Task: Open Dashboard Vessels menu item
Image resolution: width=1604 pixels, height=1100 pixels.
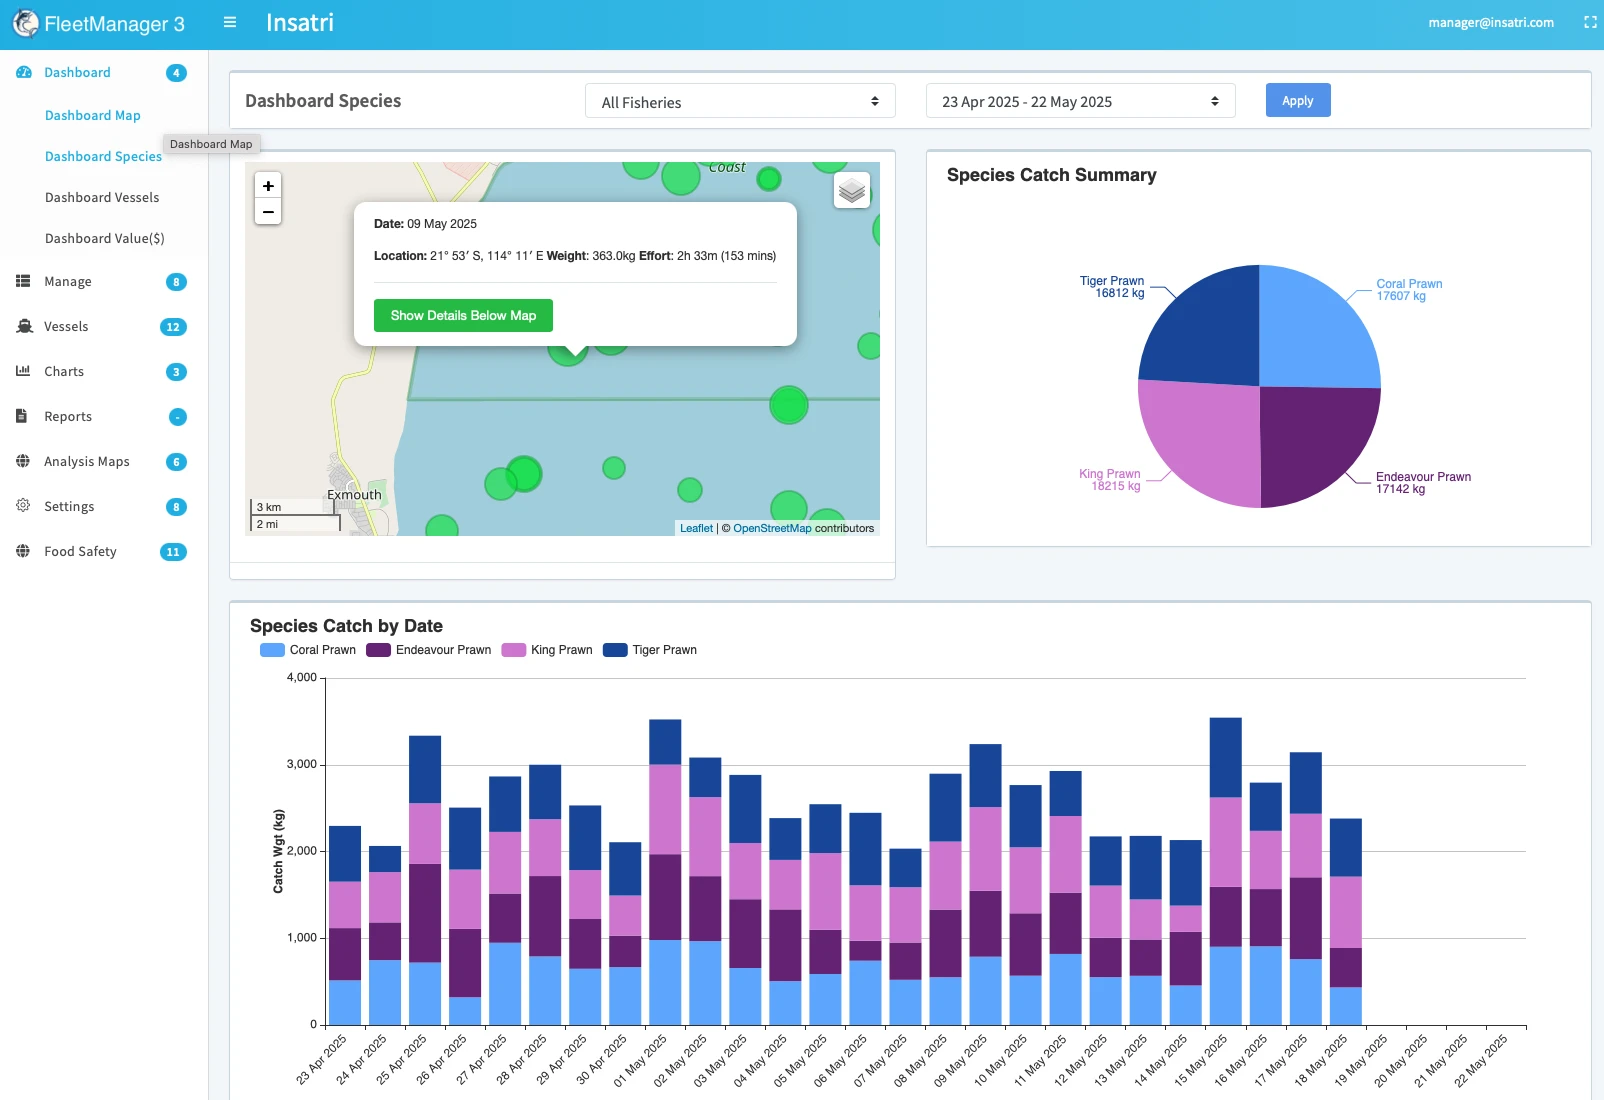Action: [102, 198]
